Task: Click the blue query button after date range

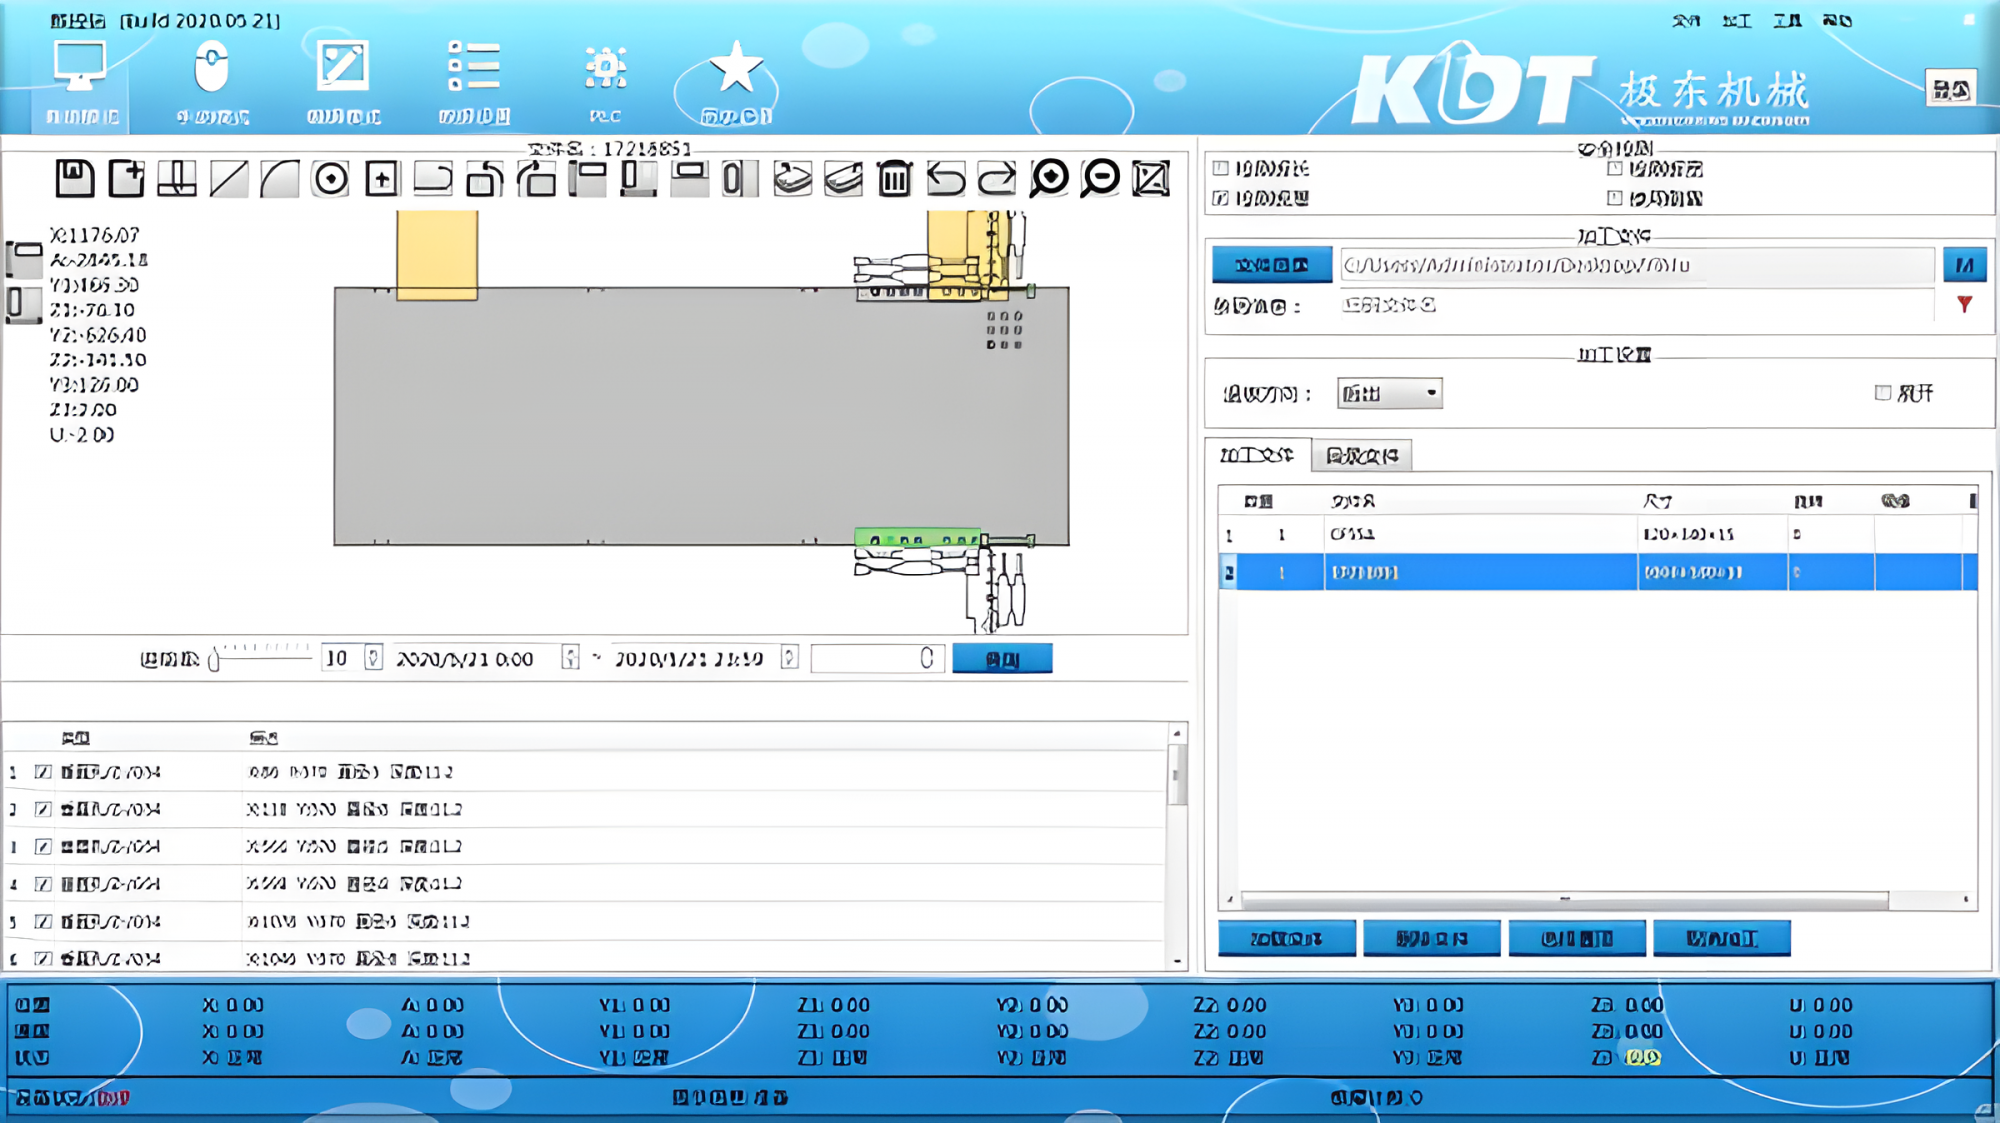Action: [1002, 659]
